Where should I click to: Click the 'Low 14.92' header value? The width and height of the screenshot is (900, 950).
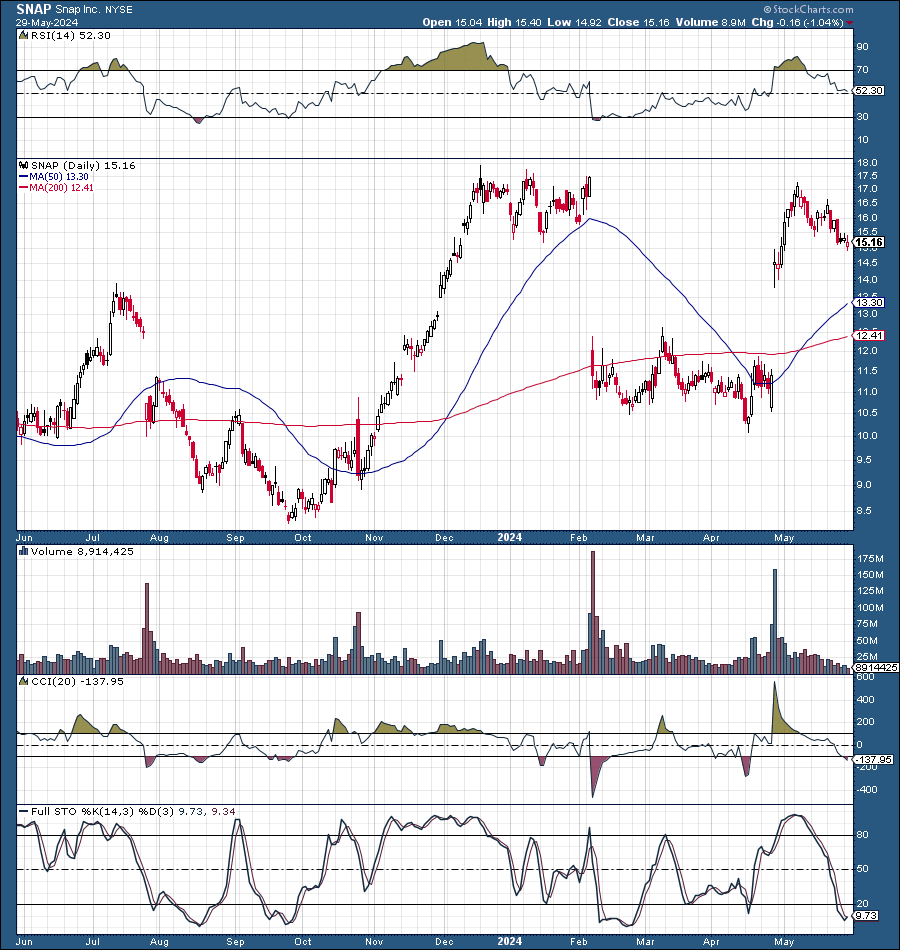575,22
